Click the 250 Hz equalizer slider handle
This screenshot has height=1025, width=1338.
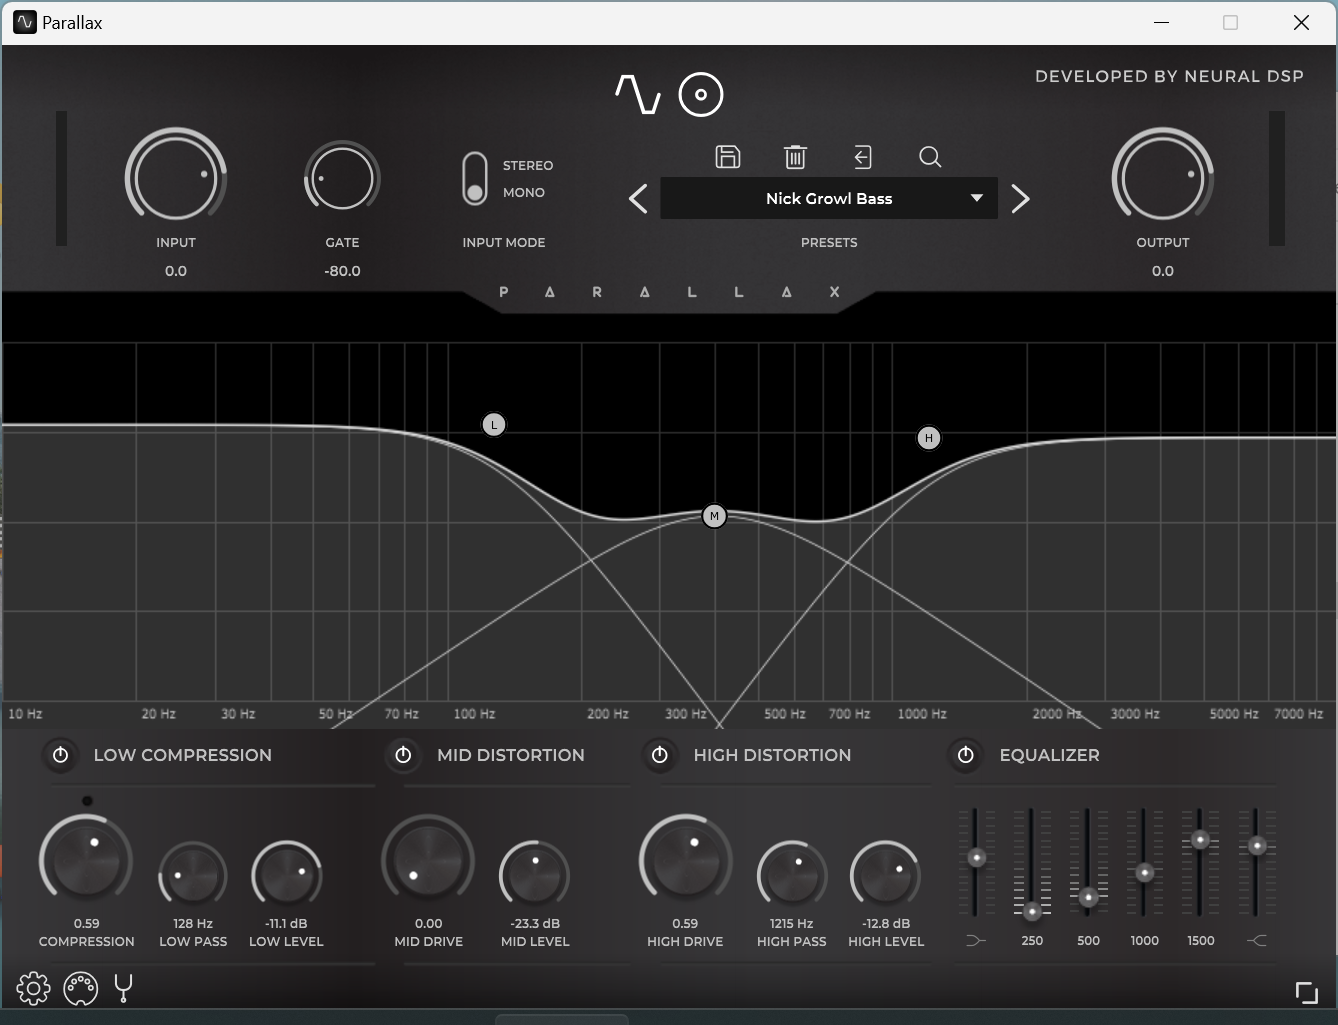(x=1032, y=911)
